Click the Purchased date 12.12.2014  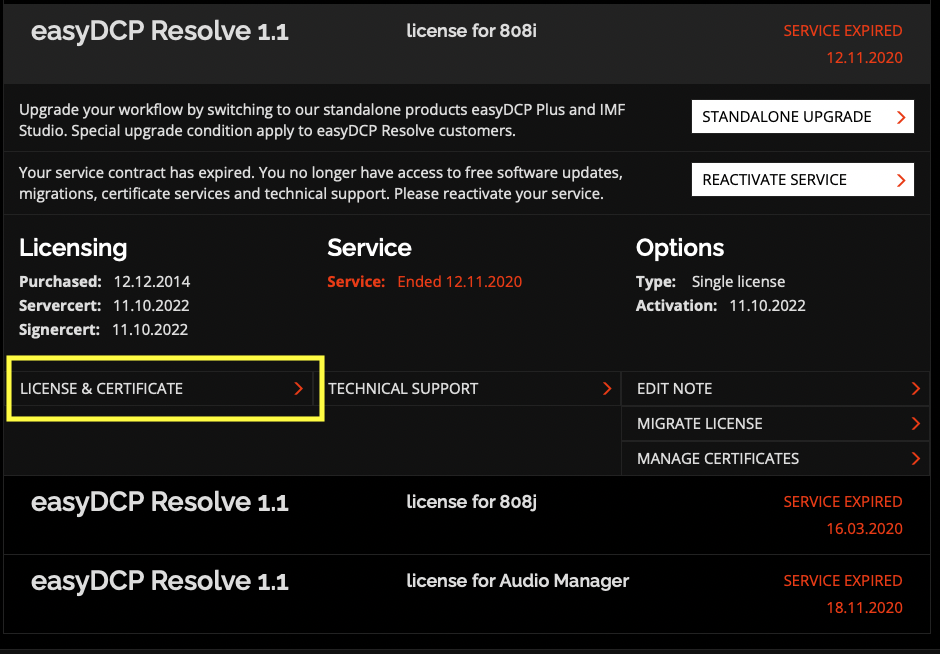coord(152,282)
